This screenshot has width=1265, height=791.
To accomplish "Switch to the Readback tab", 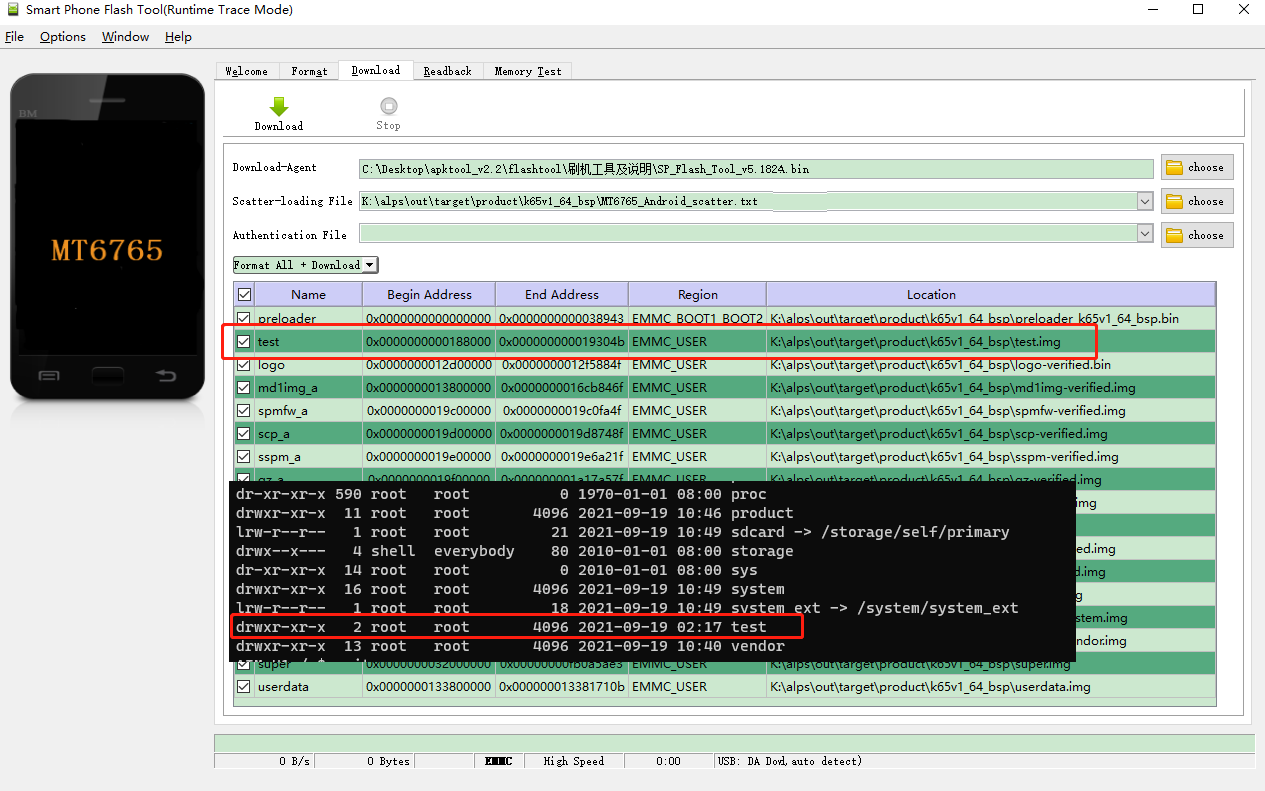I will (447, 70).
